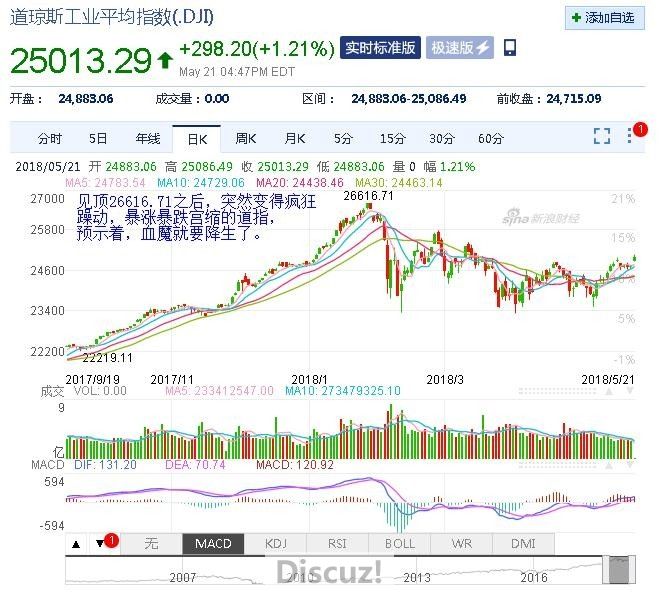Click the 成交量 value 0.00

pyautogui.click(x=216, y=99)
